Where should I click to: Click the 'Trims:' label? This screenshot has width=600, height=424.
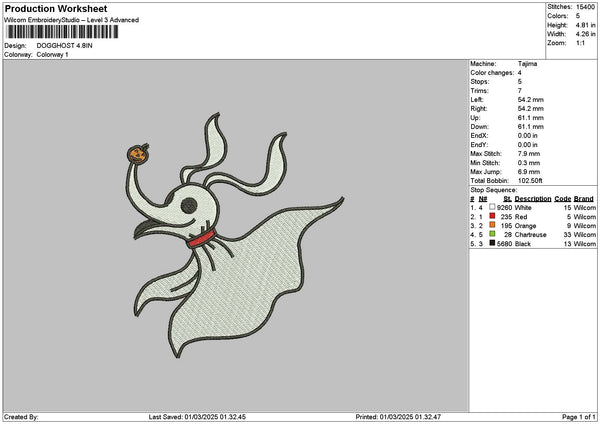pyautogui.click(x=479, y=91)
